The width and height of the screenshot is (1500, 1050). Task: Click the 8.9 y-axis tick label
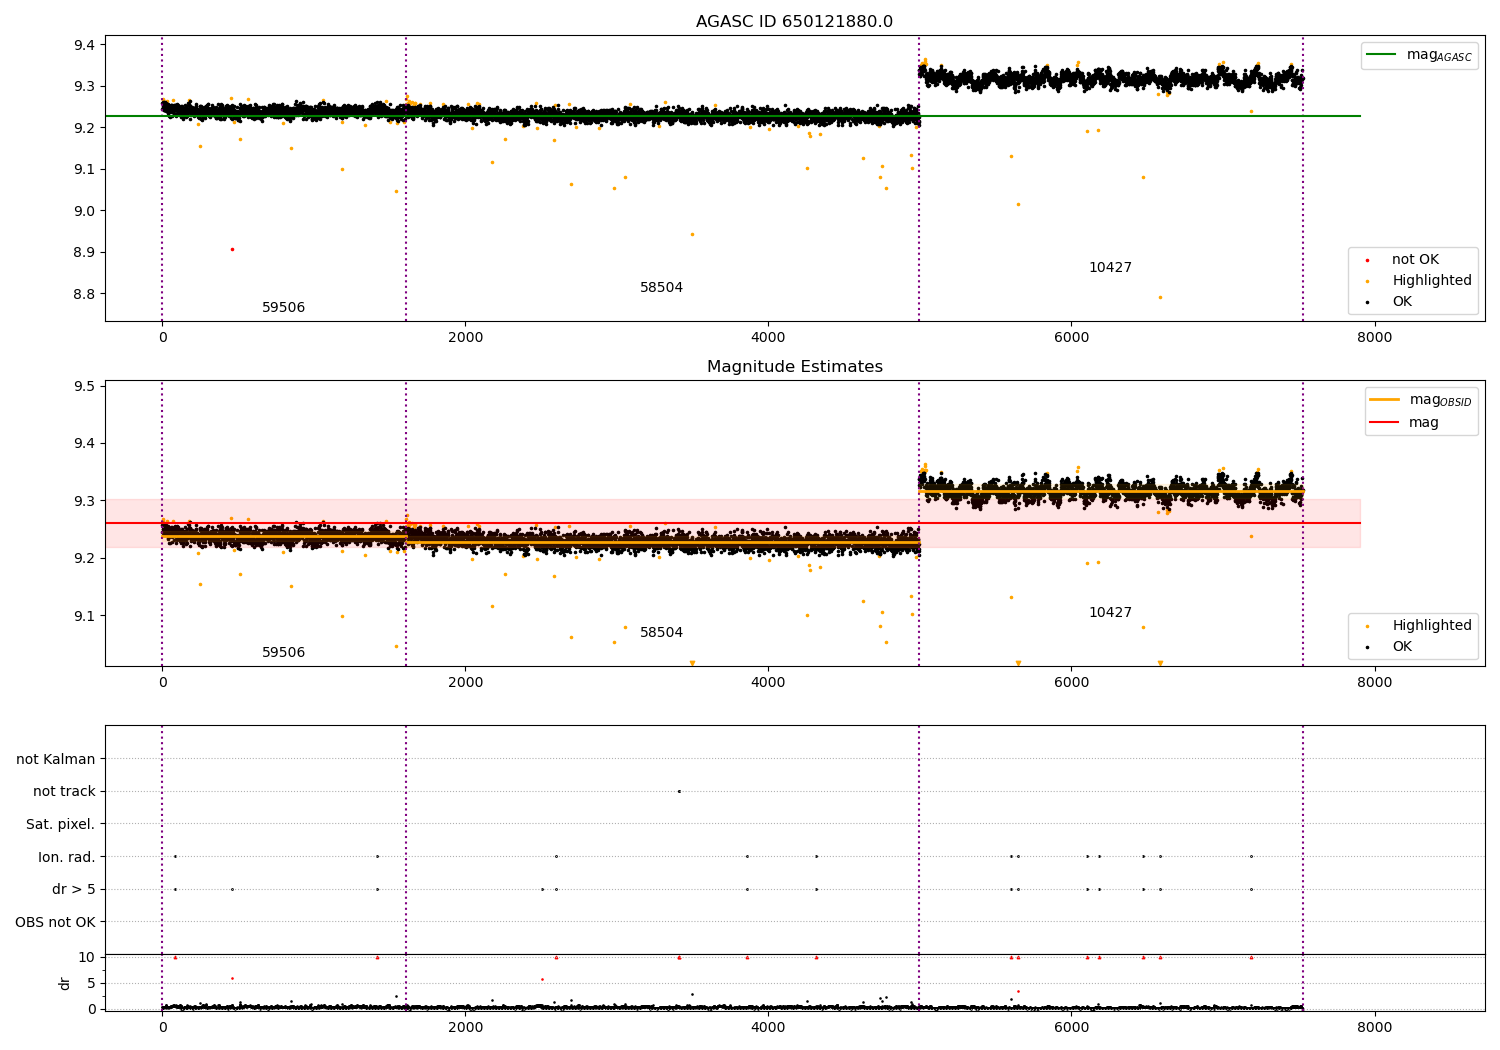pos(84,252)
